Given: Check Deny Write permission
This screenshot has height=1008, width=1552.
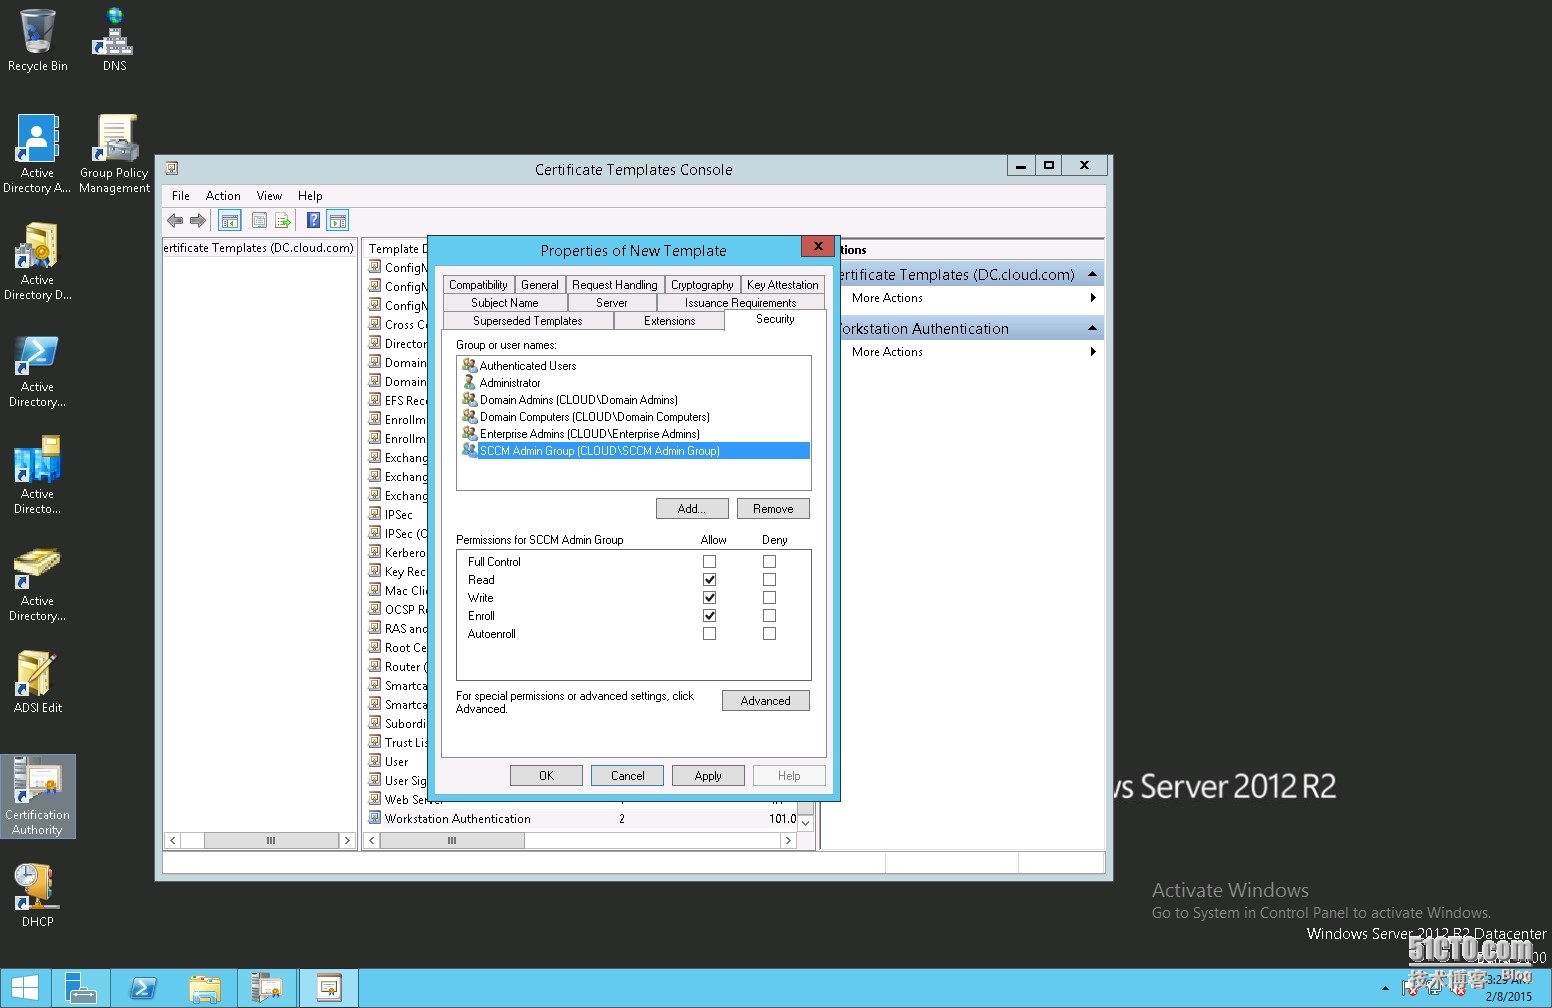Looking at the screenshot, I should [x=770, y=598].
